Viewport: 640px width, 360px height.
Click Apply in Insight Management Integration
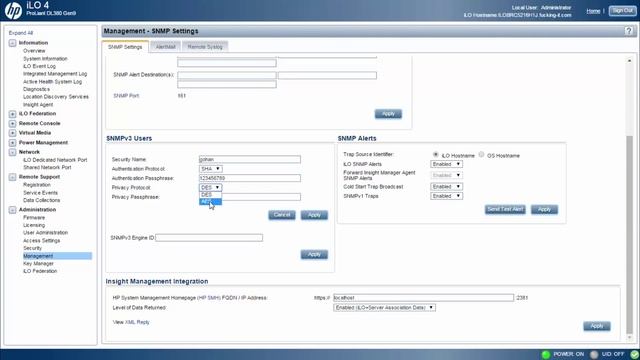click(x=597, y=326)
